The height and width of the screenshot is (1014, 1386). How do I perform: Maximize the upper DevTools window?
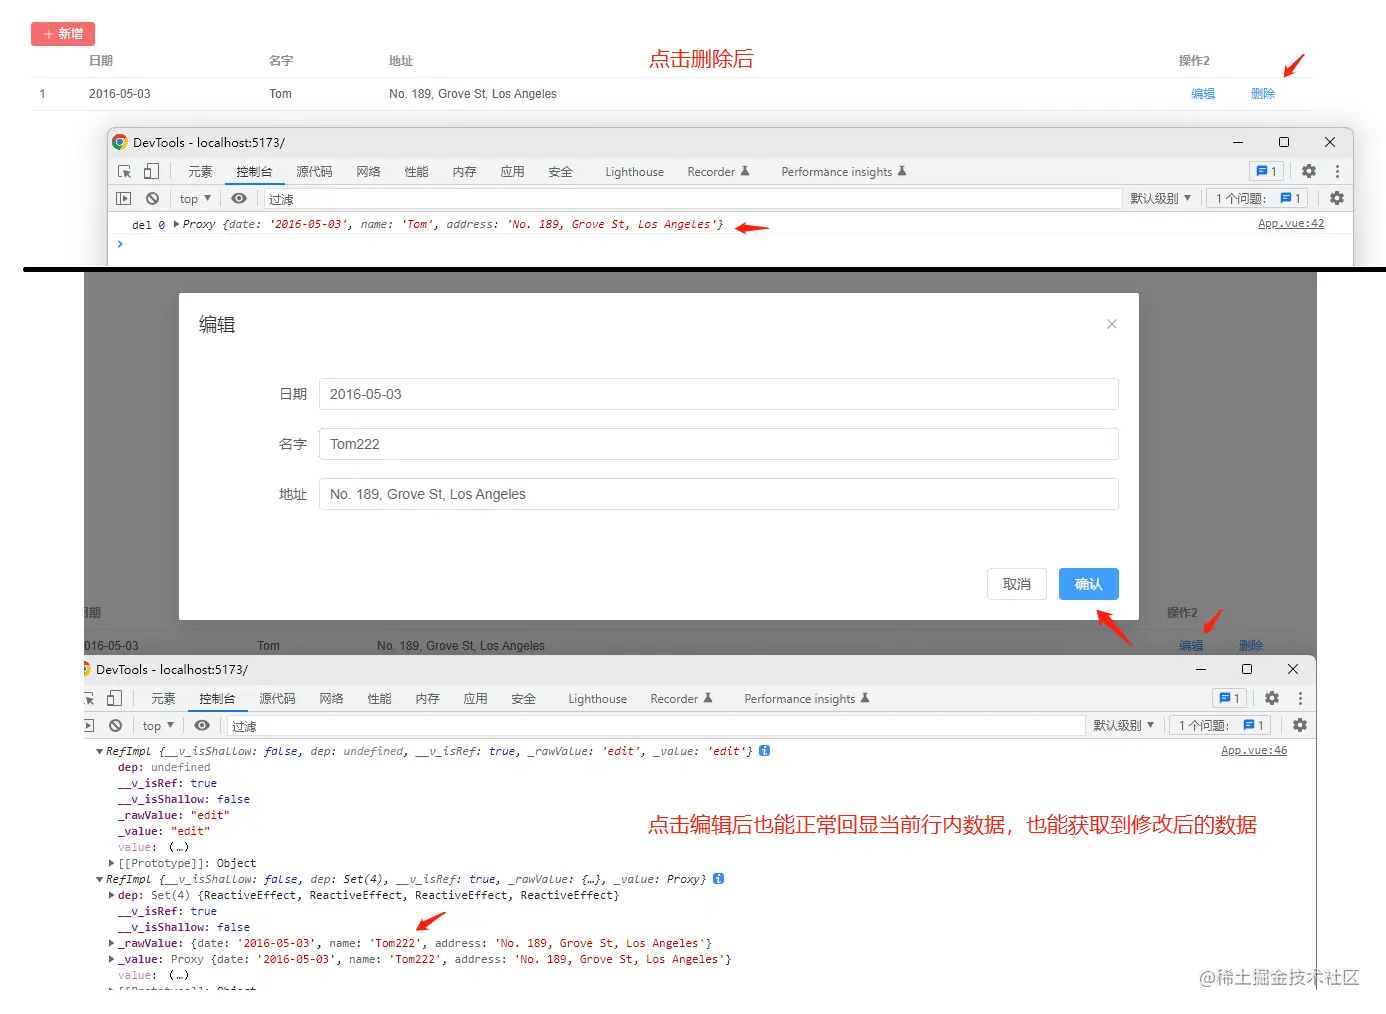click(x=1284, y=142)
